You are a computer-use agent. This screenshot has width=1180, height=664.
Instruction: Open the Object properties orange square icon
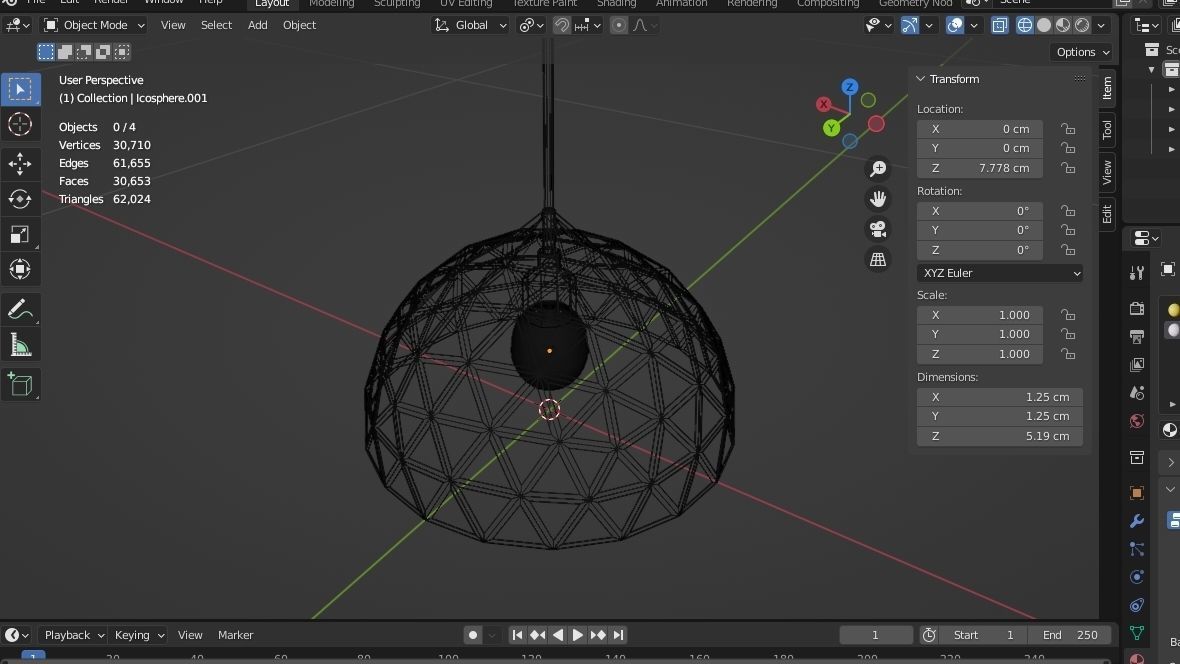click(x=1137, y=493)
